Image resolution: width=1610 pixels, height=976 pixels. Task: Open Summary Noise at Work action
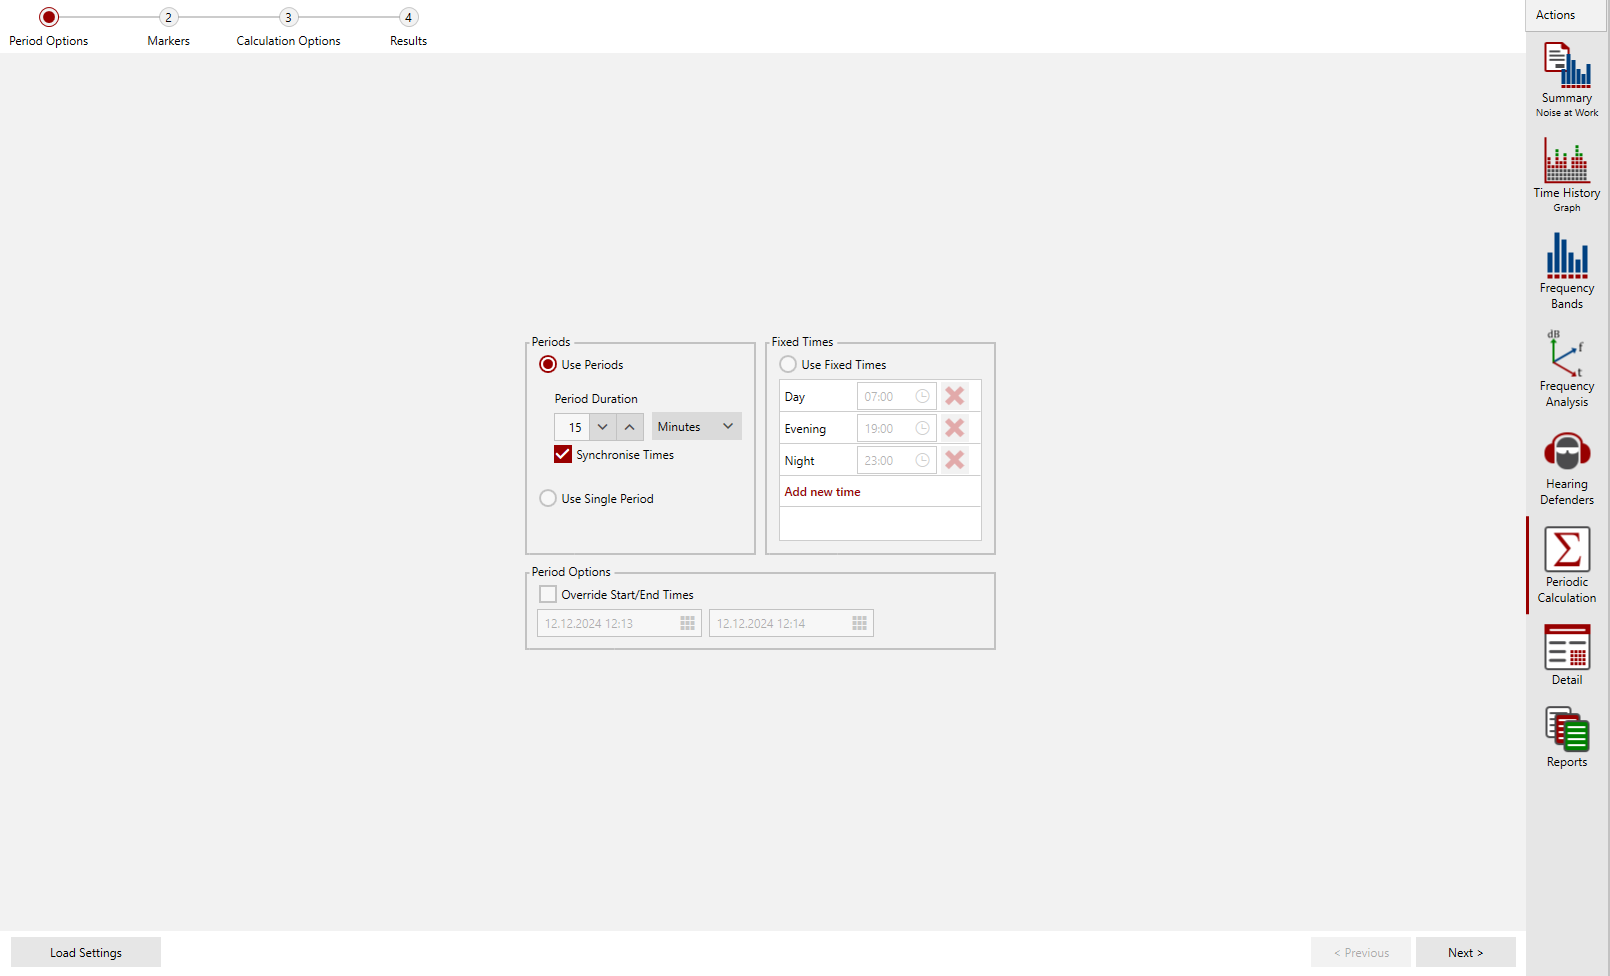1567,80
